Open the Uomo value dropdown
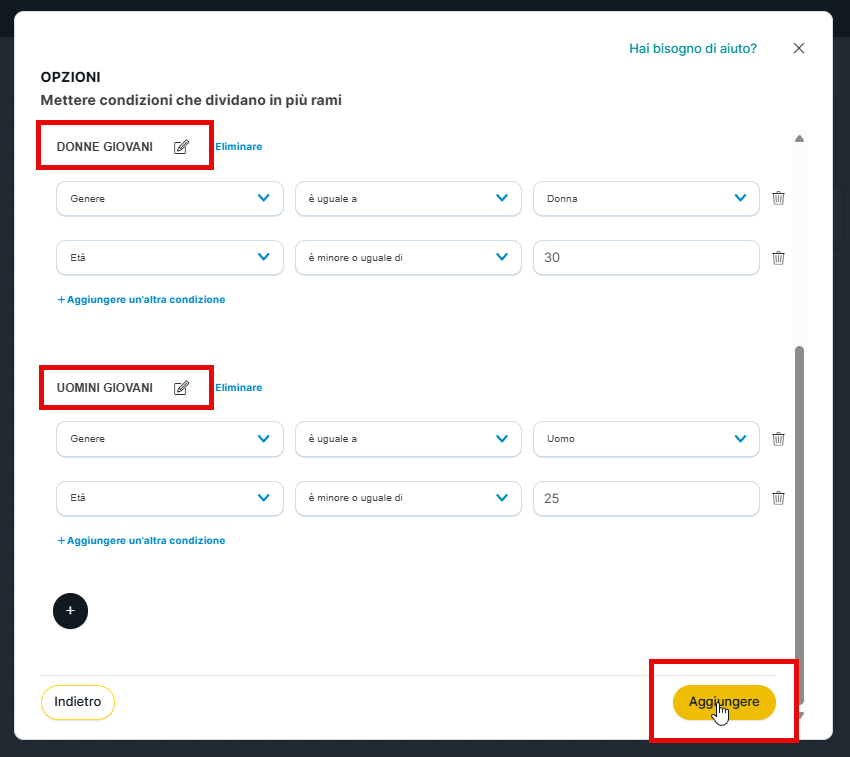 pyautogui.click(x=646, y=438)
